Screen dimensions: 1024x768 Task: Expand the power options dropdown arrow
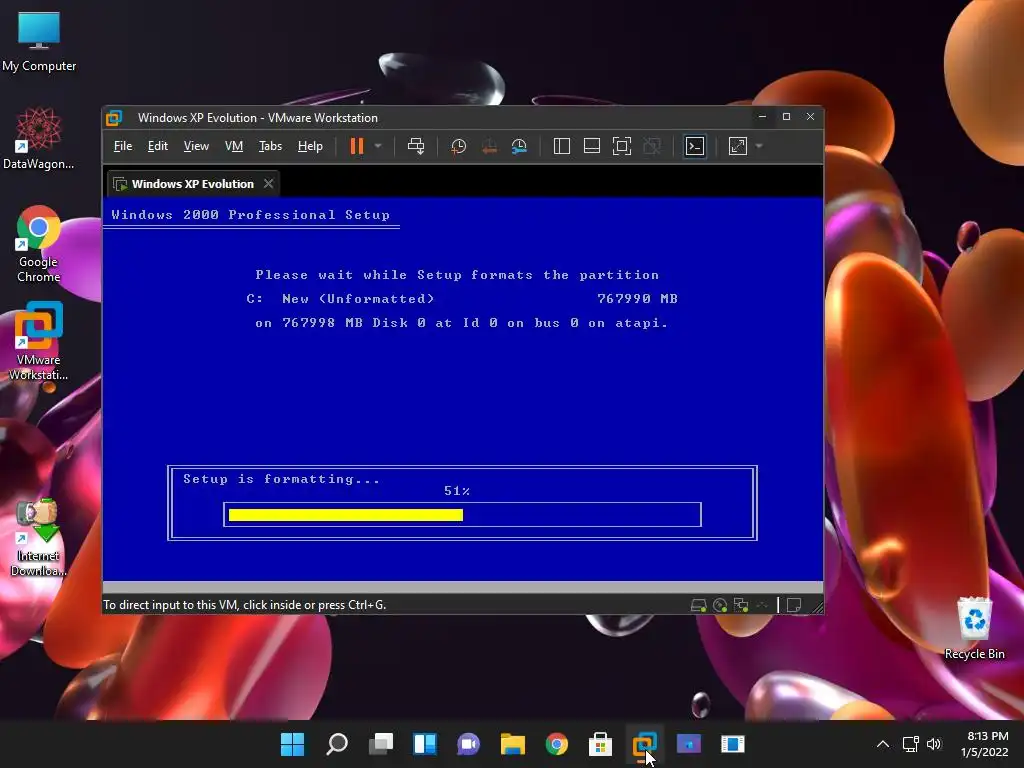coord(377,146)
